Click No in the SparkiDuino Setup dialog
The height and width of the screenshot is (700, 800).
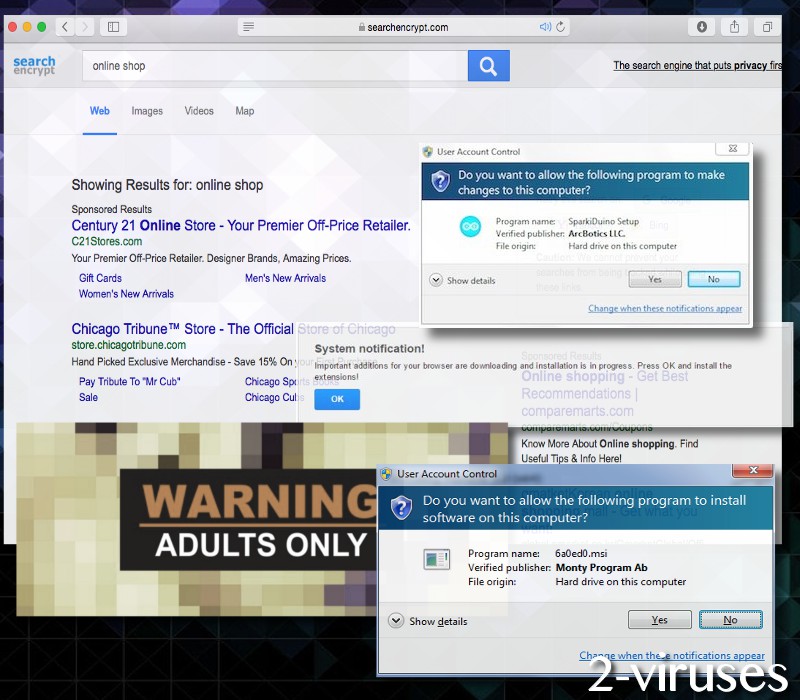pyautogui.click(x=713, y=279)
